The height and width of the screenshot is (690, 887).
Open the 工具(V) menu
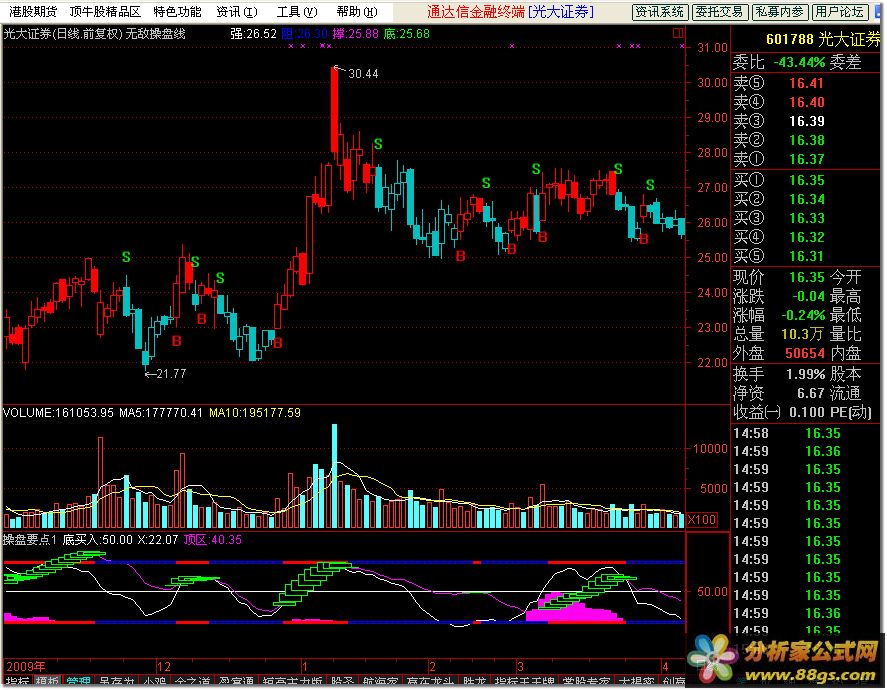tap(297, 11)
